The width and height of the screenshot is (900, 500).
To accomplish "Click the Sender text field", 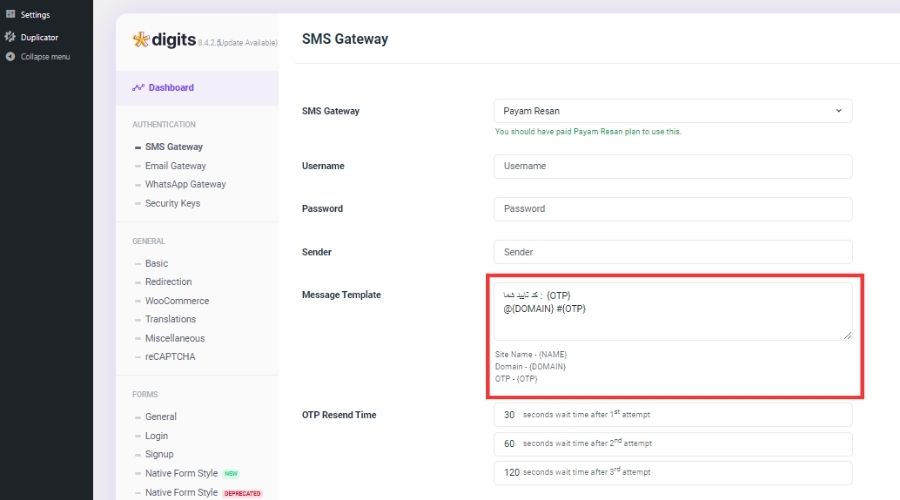I will [x=672, y=252].
